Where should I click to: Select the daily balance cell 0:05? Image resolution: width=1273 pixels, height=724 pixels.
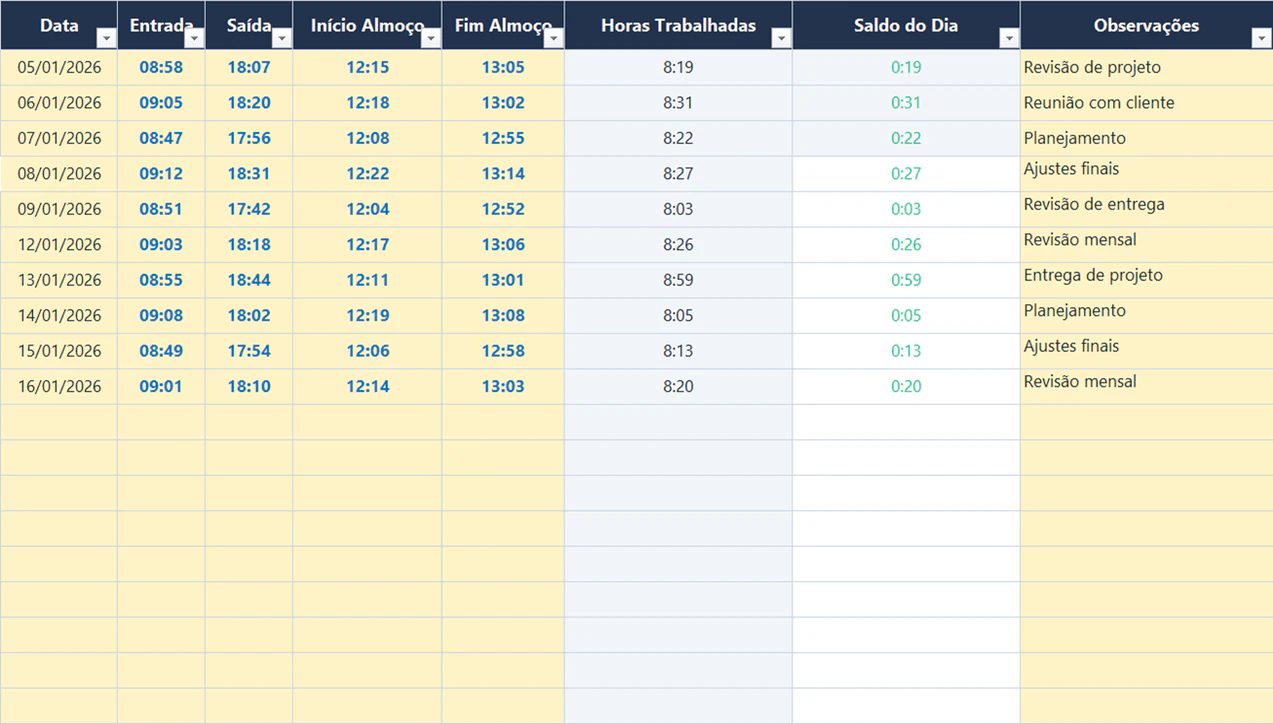tap(906, 315)
